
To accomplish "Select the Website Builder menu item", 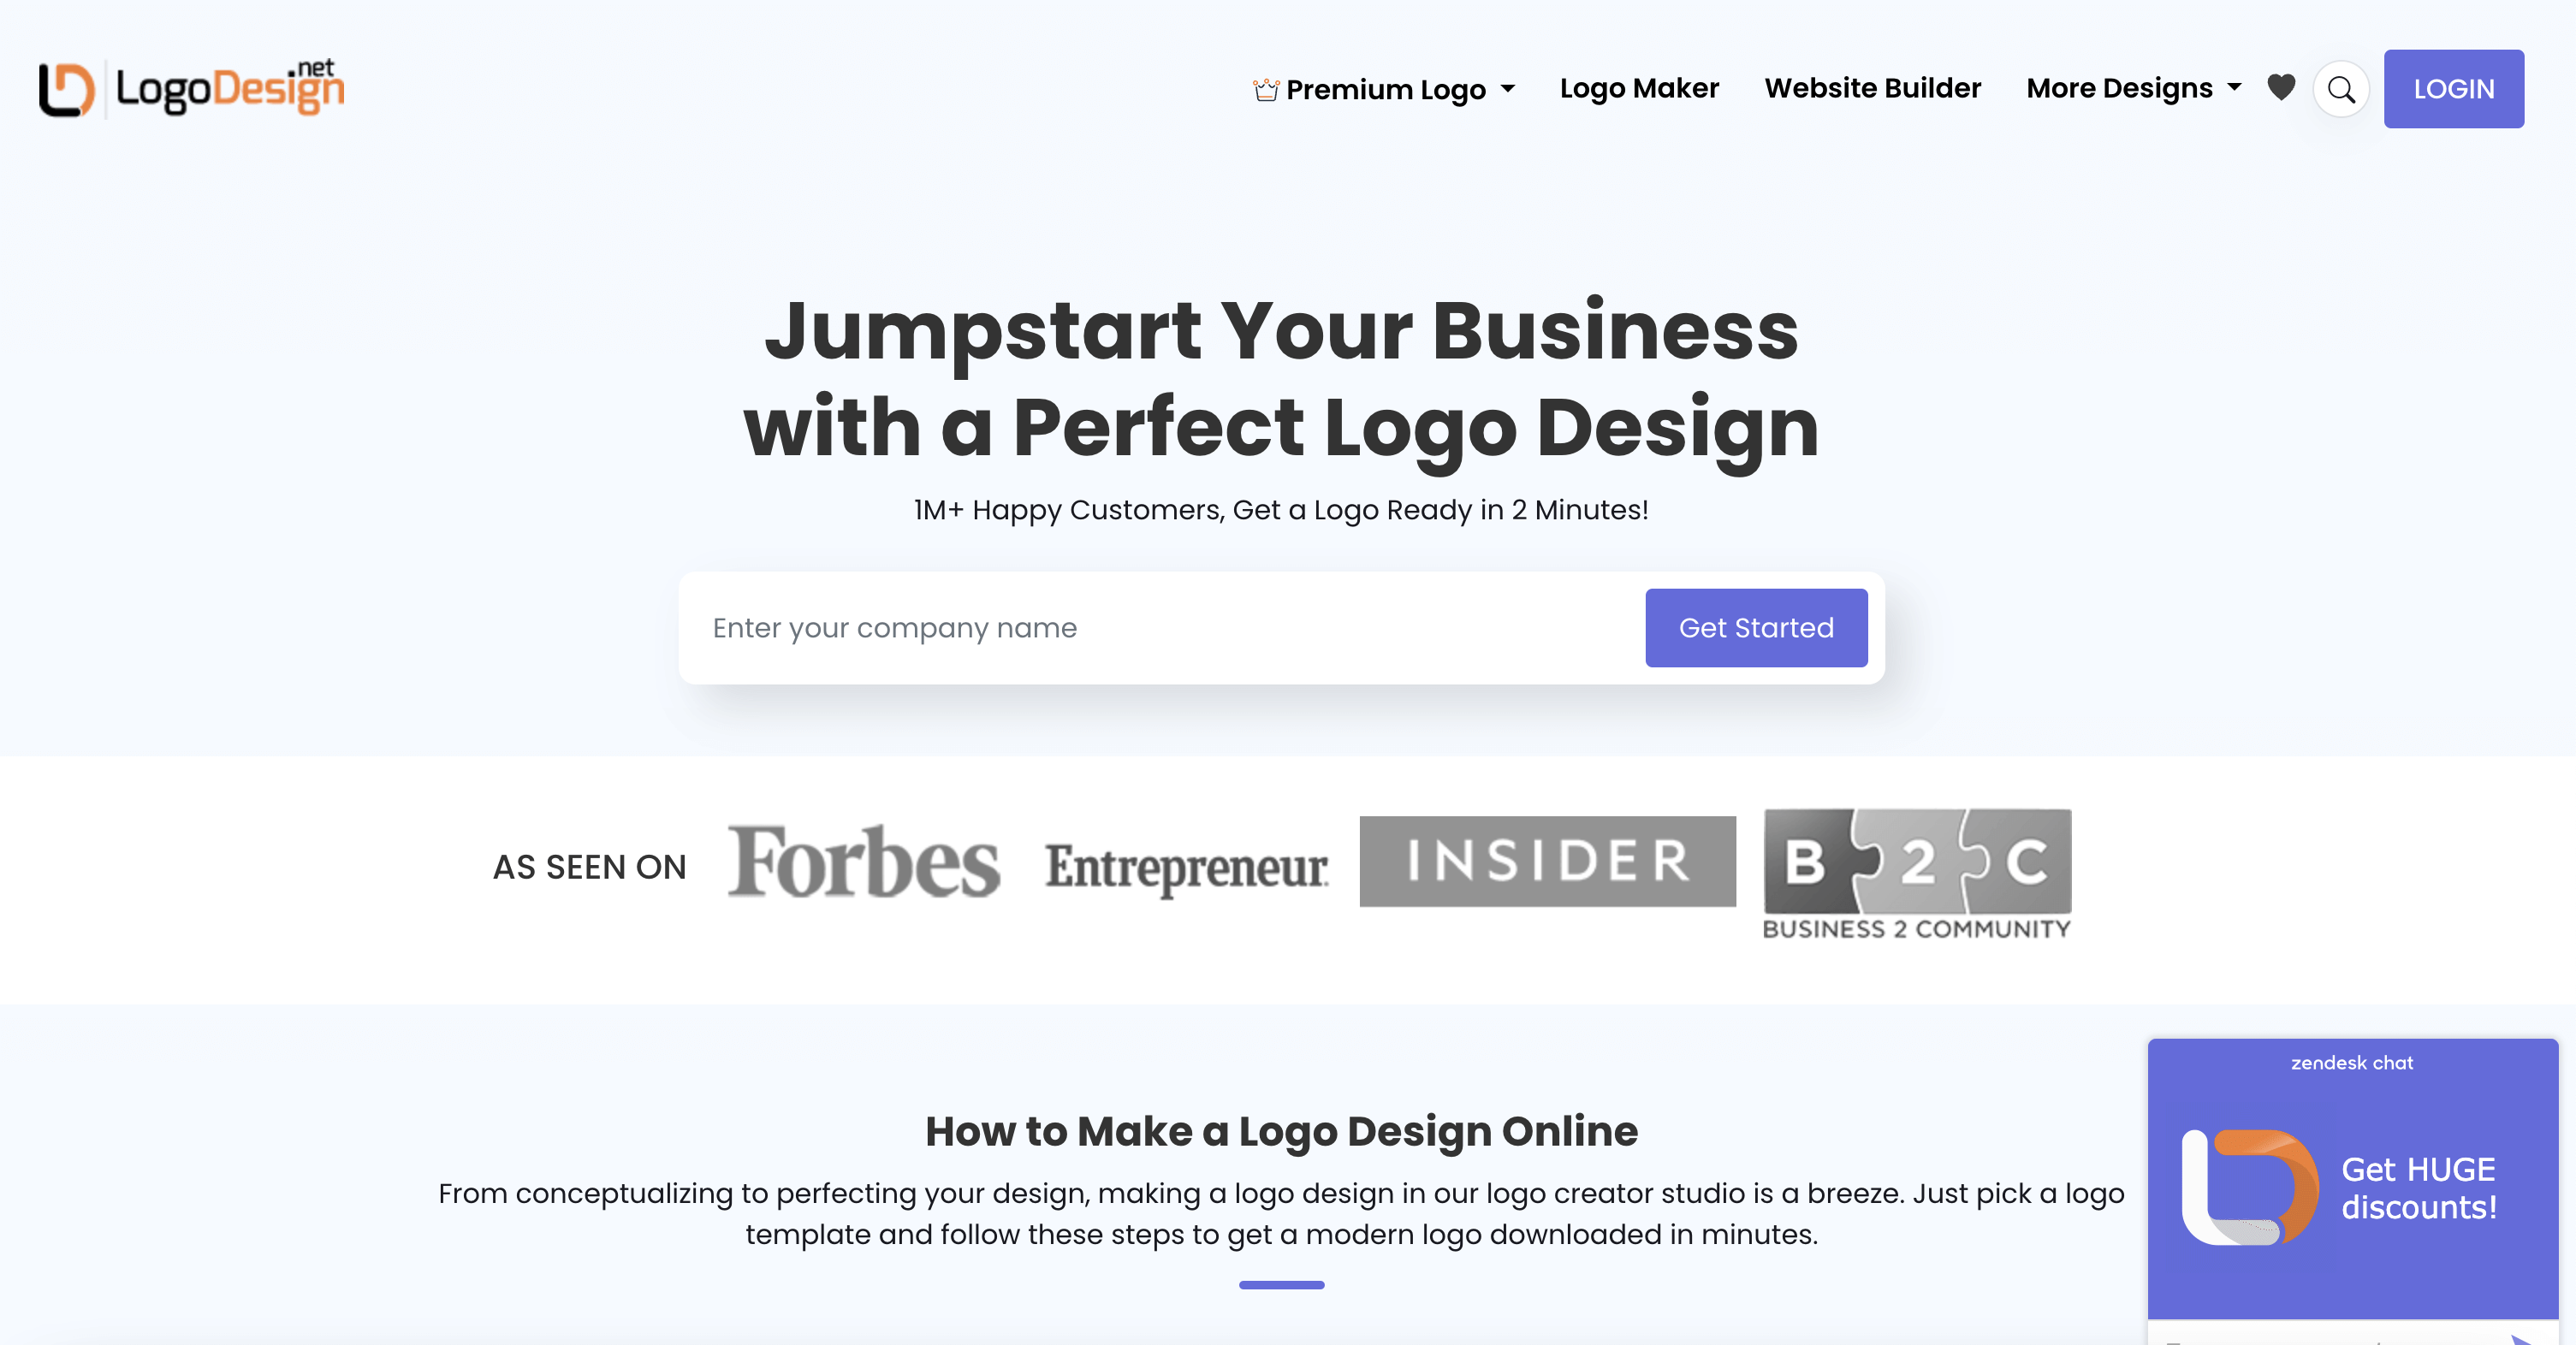I will [x=1873, y=88].
